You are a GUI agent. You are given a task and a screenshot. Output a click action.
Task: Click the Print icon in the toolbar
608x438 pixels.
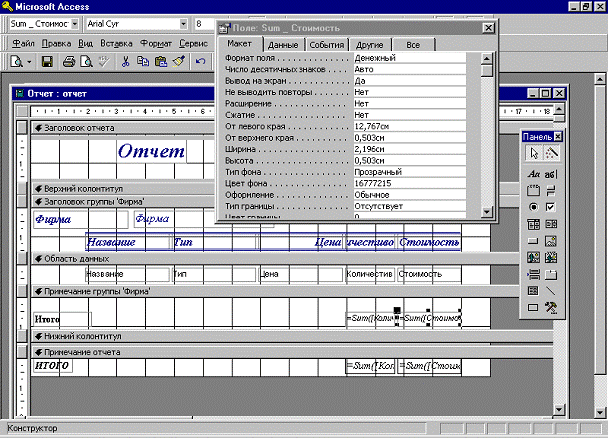pos(70,62)
